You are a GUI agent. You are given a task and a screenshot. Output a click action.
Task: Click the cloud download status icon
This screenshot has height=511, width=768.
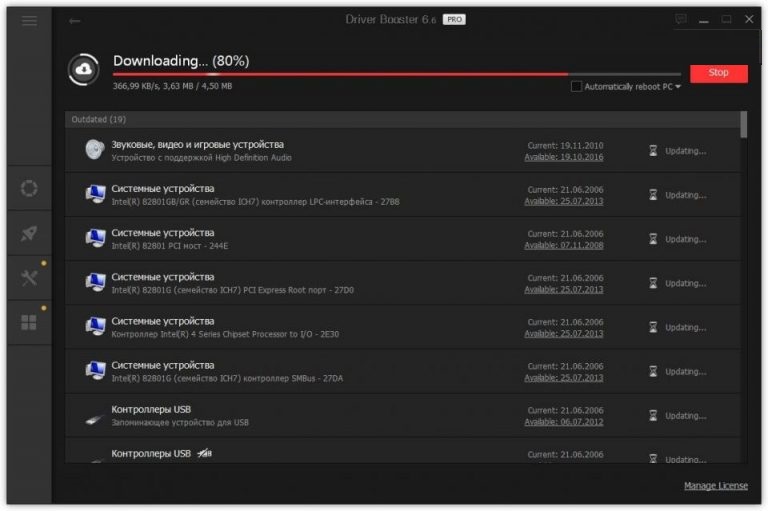click(x=84, y=70)
